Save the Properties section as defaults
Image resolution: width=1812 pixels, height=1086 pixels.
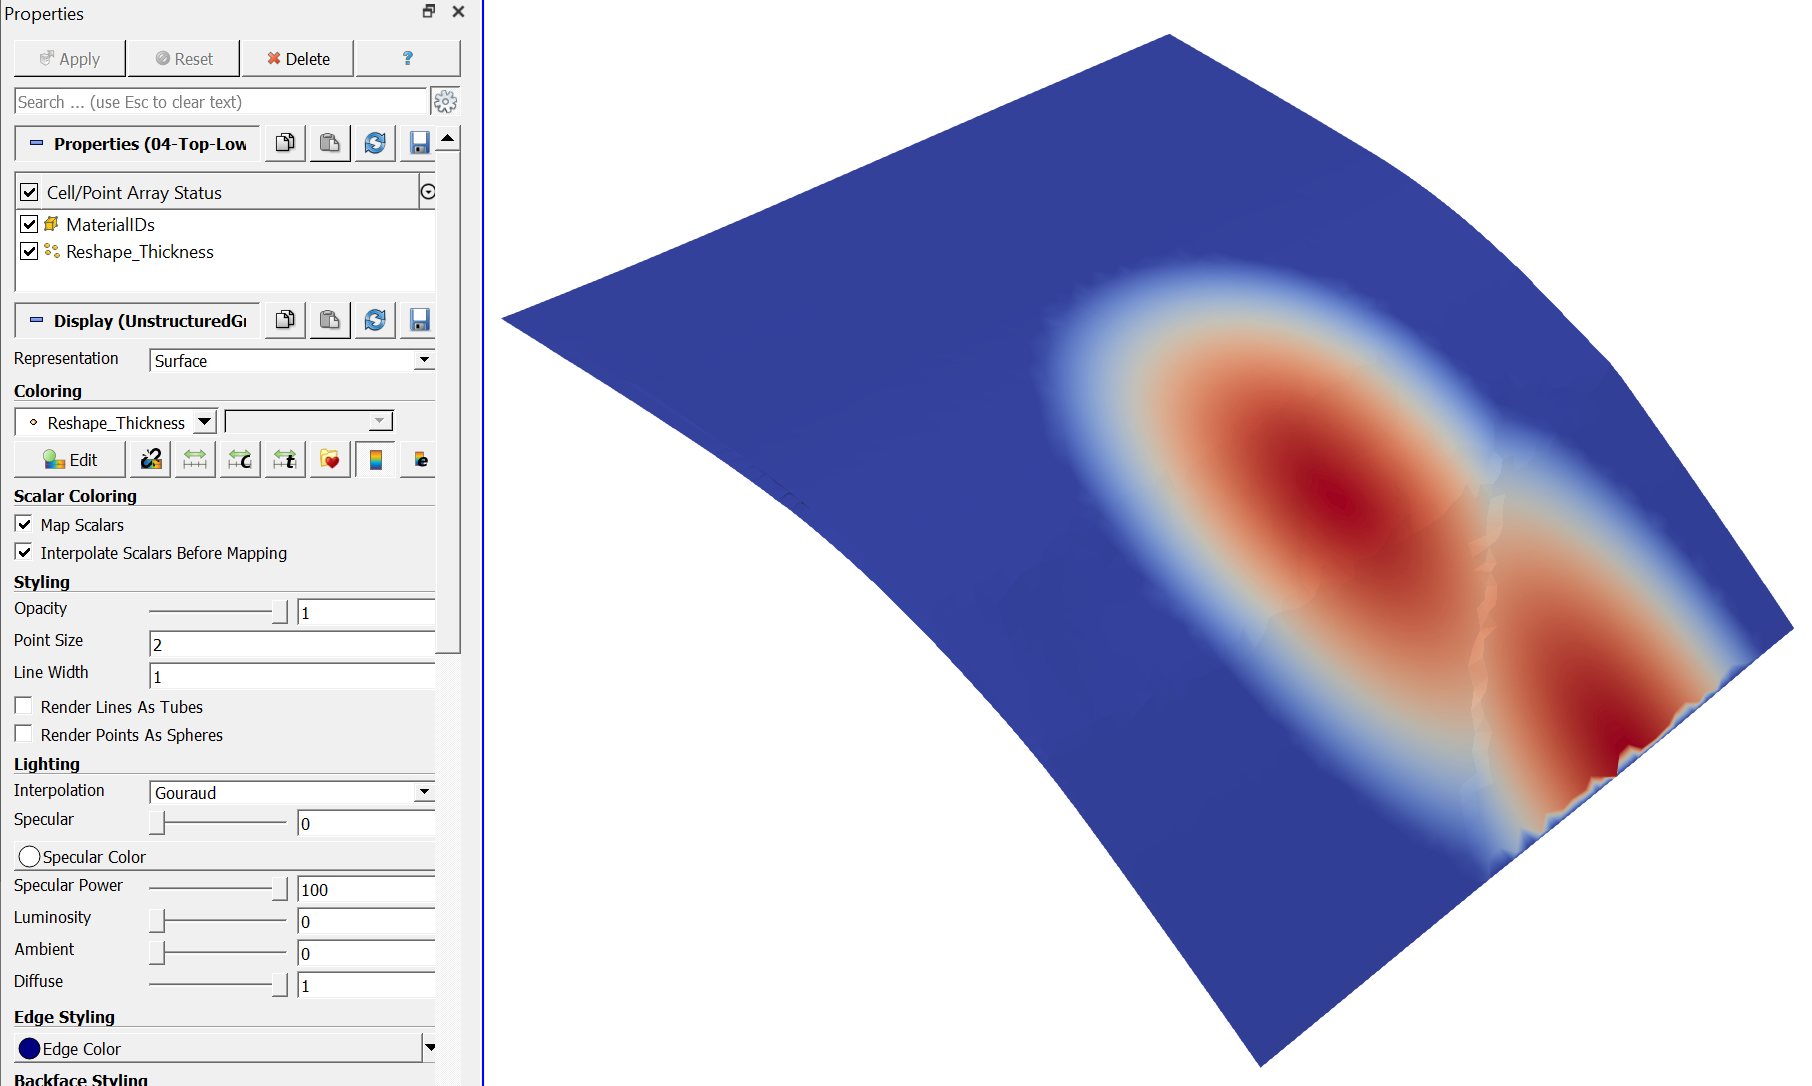[x=419, y=143]
